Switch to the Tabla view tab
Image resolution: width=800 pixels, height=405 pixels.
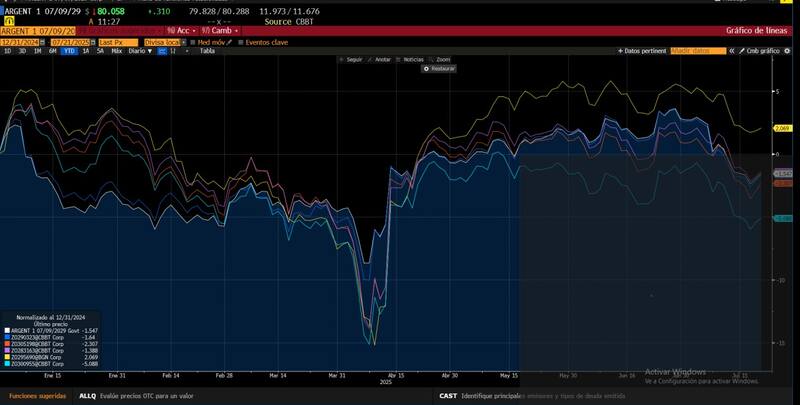coord(207,50)
